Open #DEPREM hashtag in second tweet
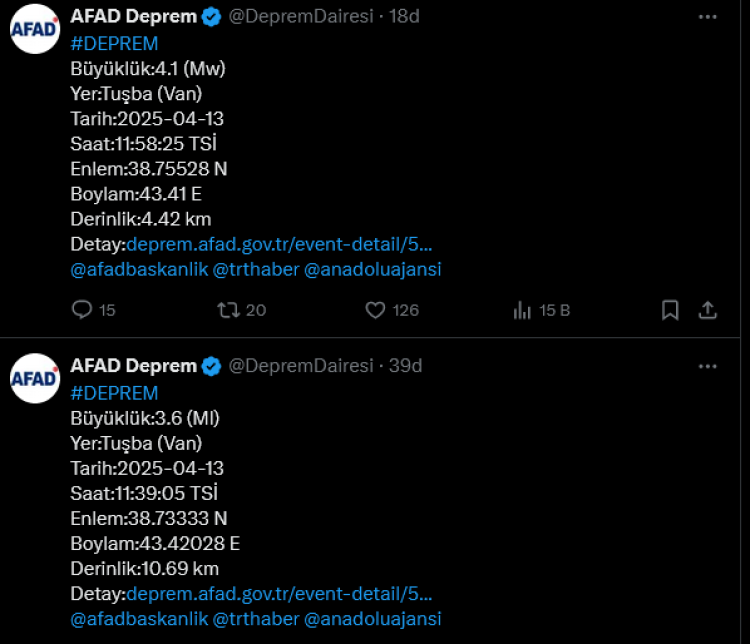This screenshot has width=750, height=644. tap(114, 392)
